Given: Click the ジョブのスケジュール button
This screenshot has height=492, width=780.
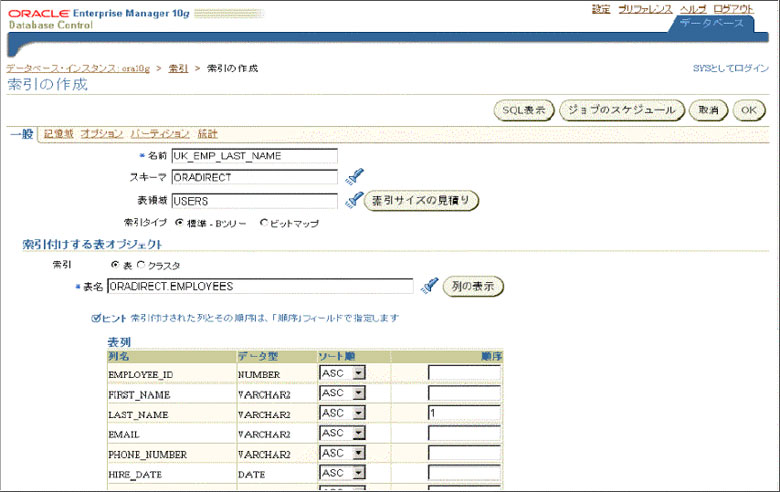Looking at the screenshot, I should click(621, 110).
